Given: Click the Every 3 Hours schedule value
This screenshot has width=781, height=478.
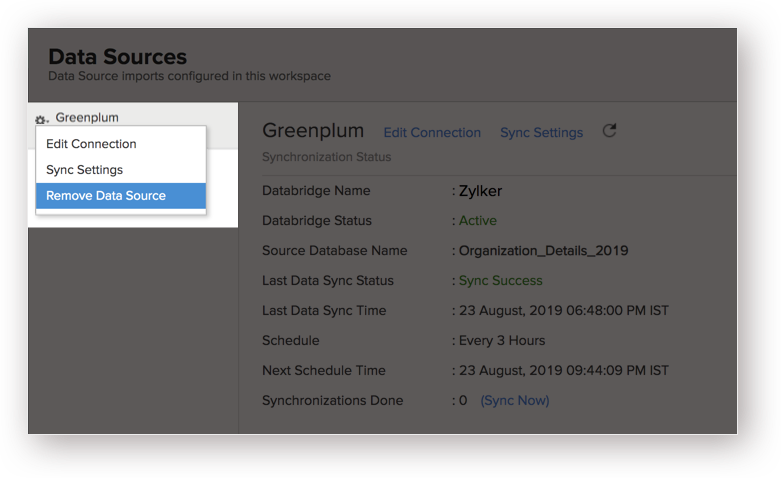Looking at the screenshot, I should (502, 341).
